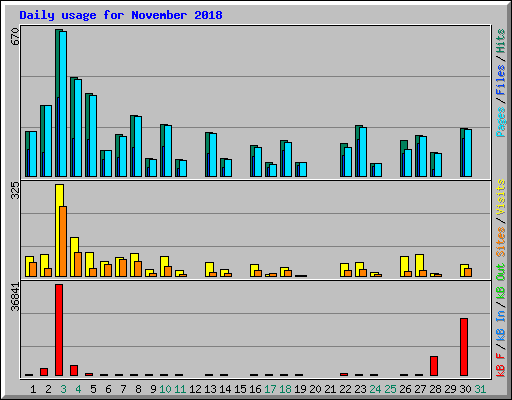Click the green 'kB Out' legend label
The image size is (512, 400).
(x=500, y=282)
